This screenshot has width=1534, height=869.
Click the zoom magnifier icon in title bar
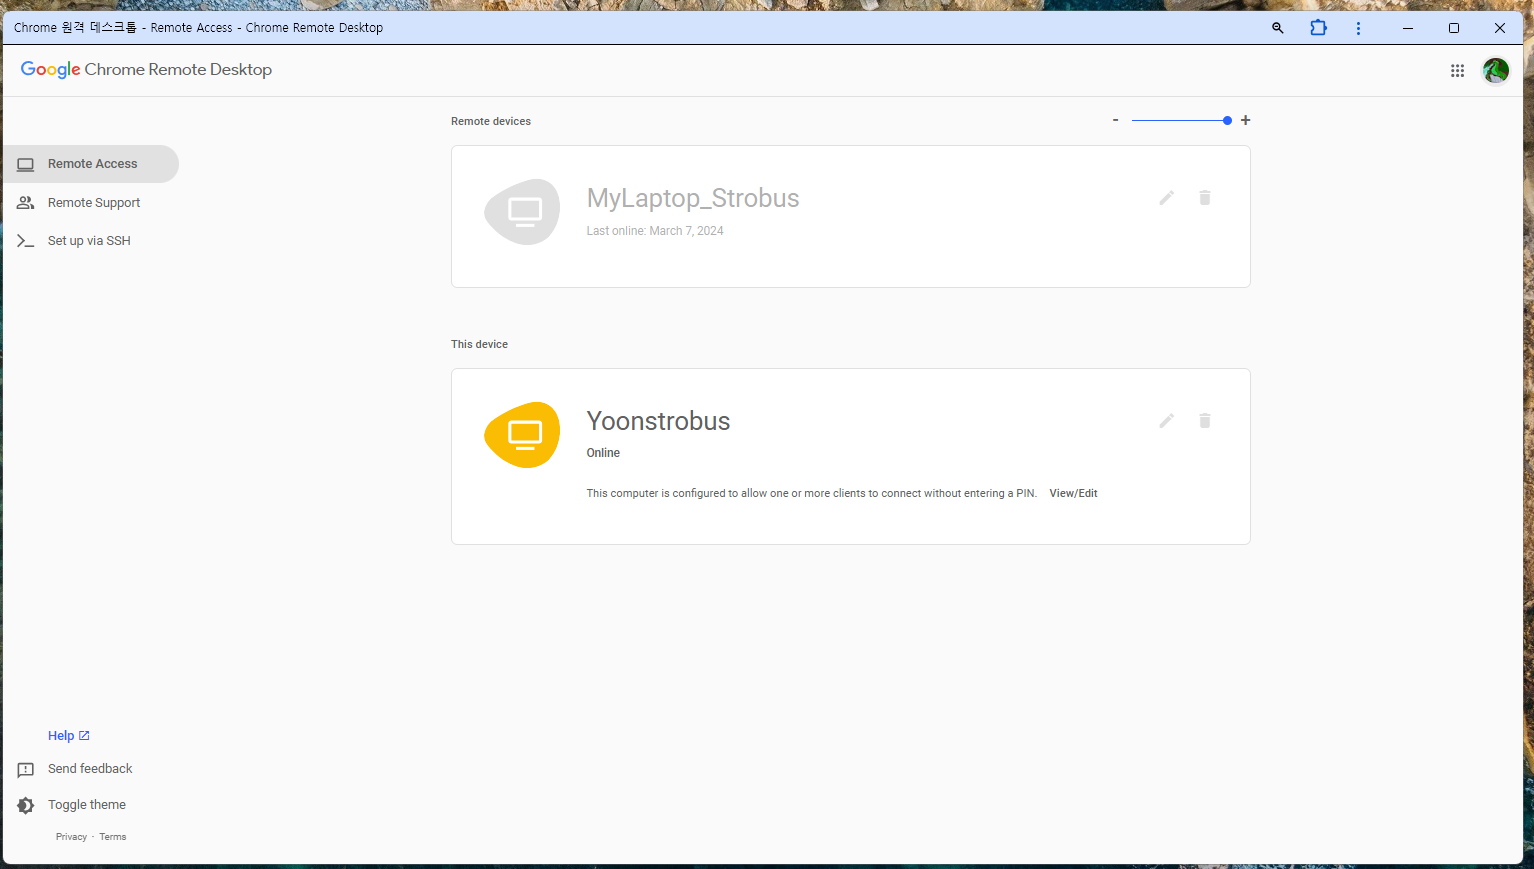coord(1277,28)
